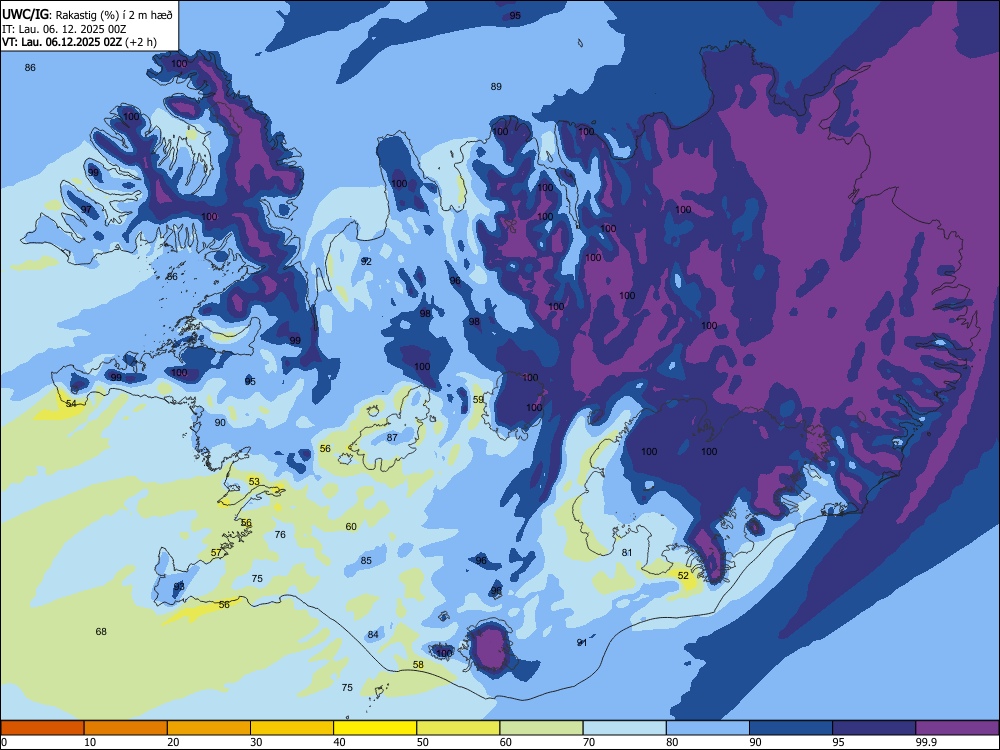Click the amber 20–30 legend swatch
Image resolution: width=1000 pixels, height=750 pixels.
click(x=209, y=728)
